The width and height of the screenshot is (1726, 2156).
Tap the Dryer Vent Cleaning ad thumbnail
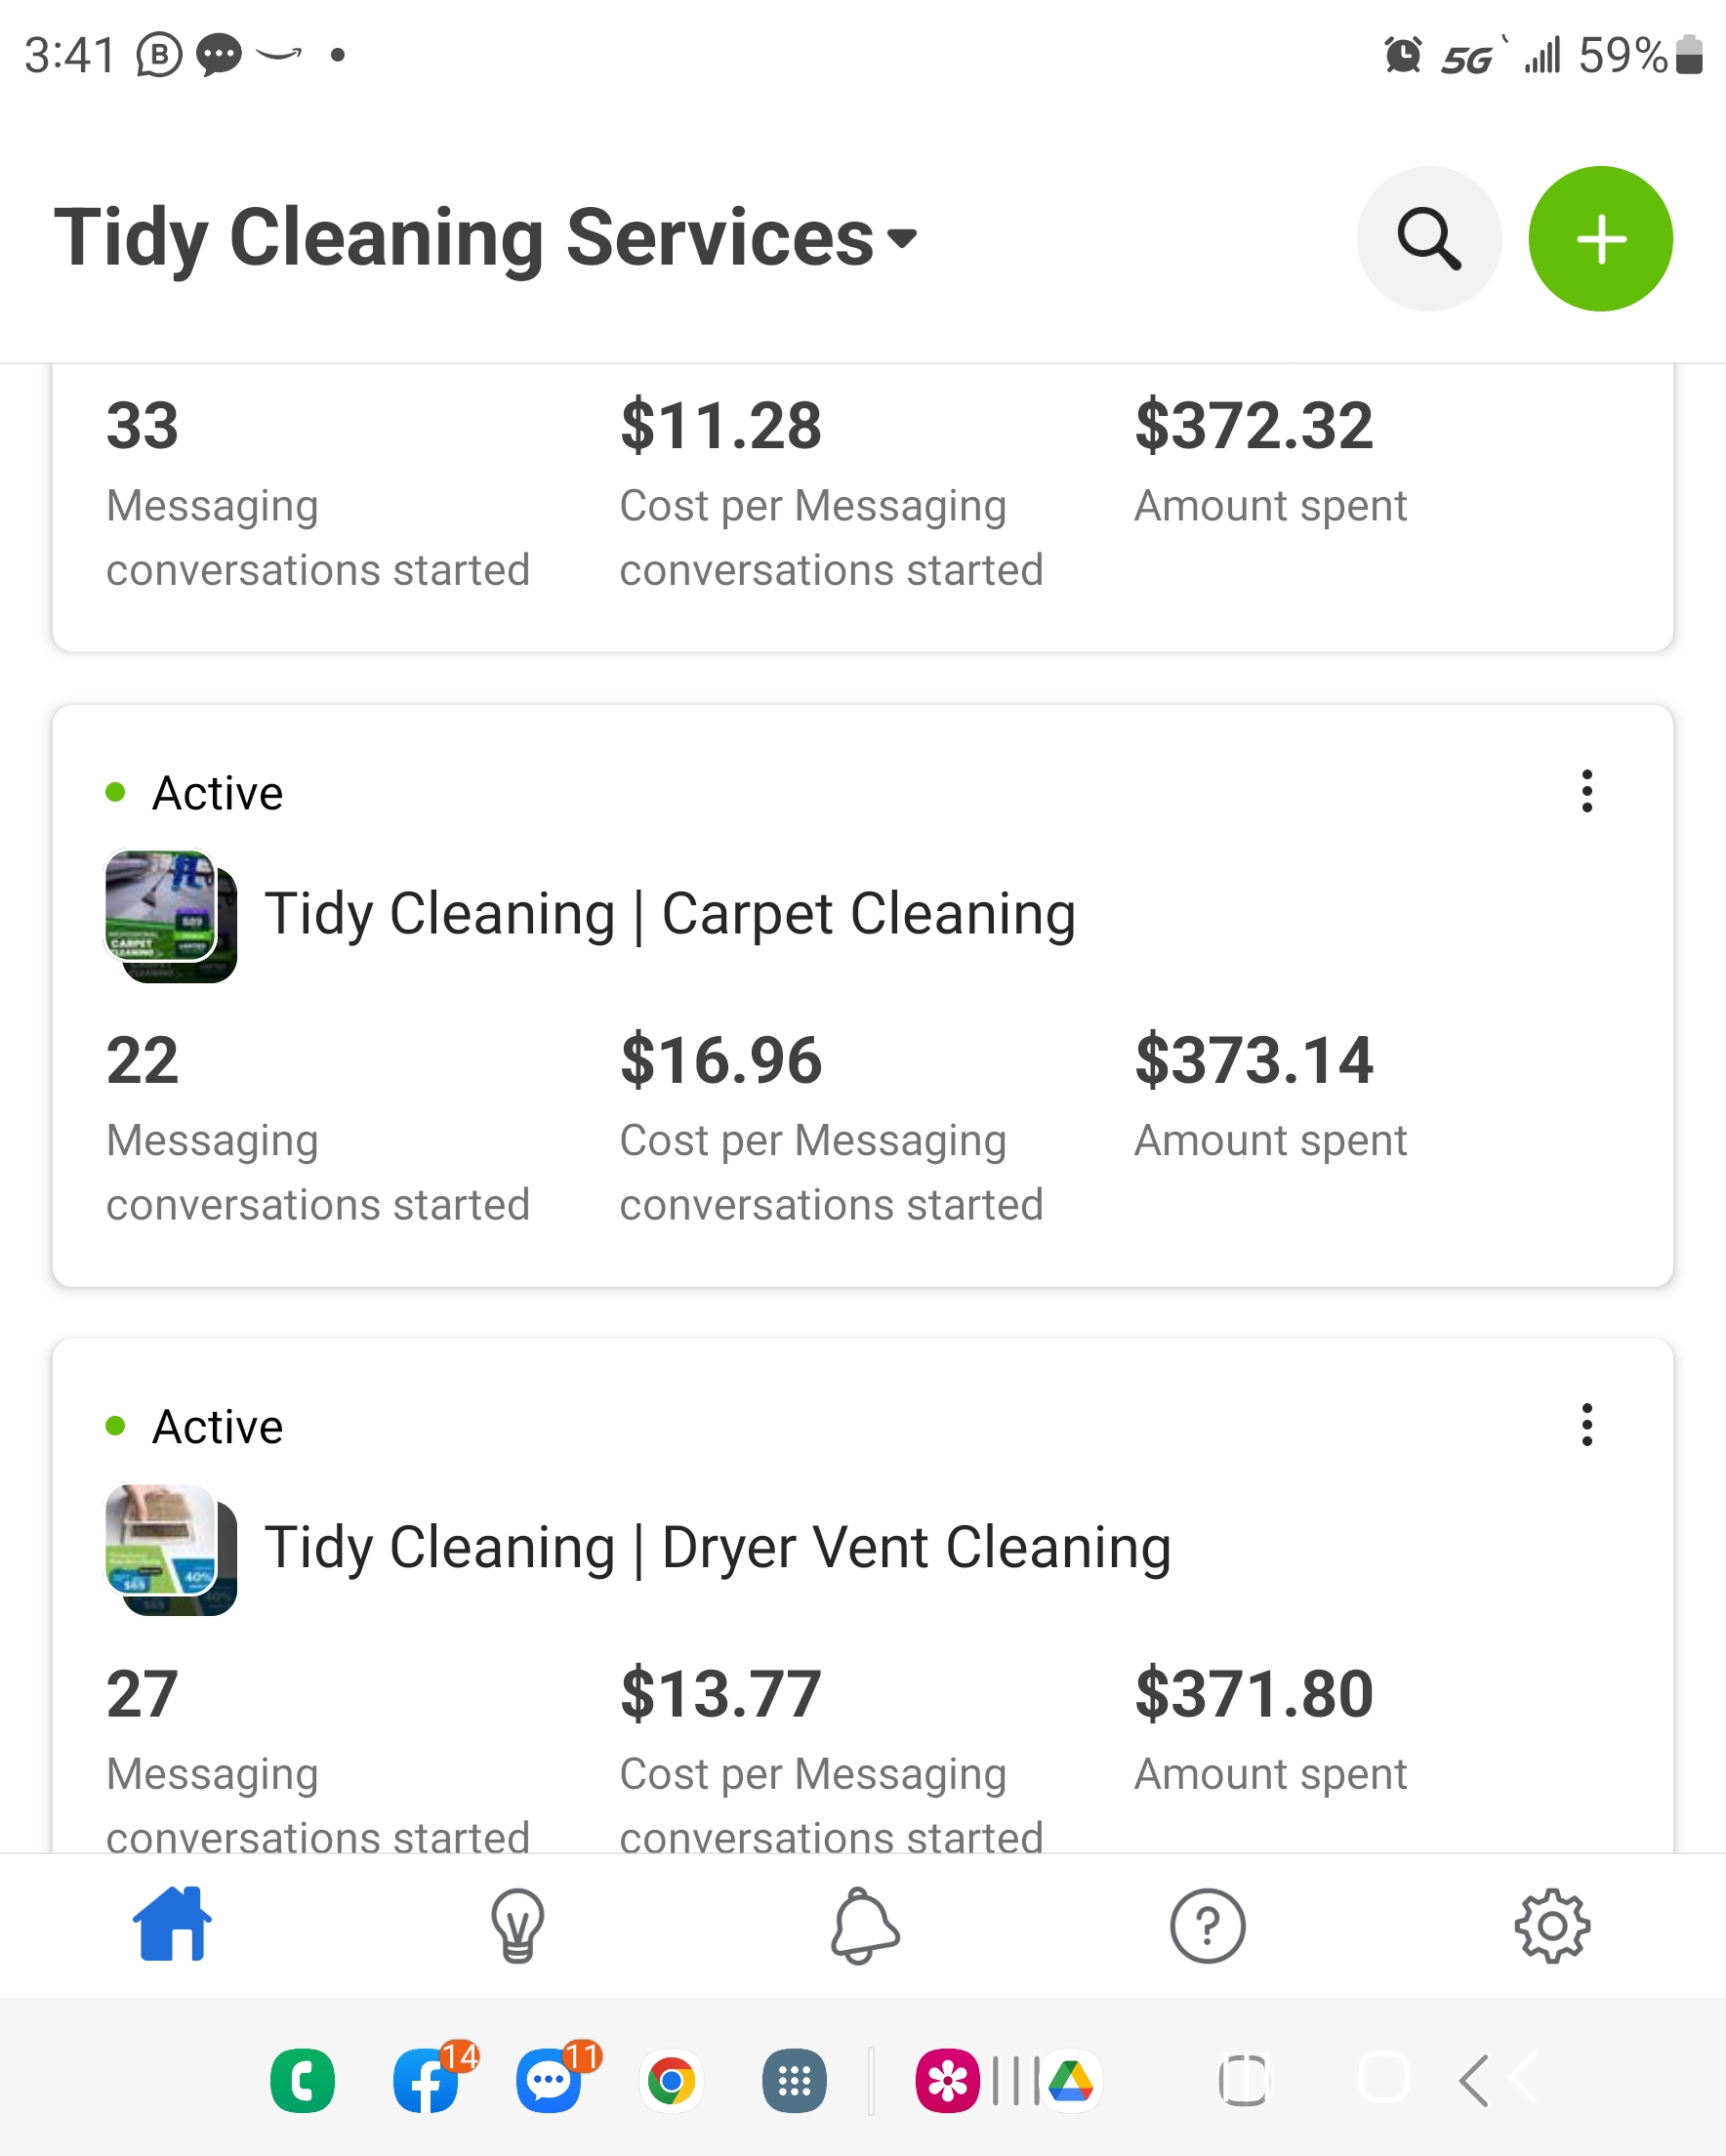coord(171,1549)
